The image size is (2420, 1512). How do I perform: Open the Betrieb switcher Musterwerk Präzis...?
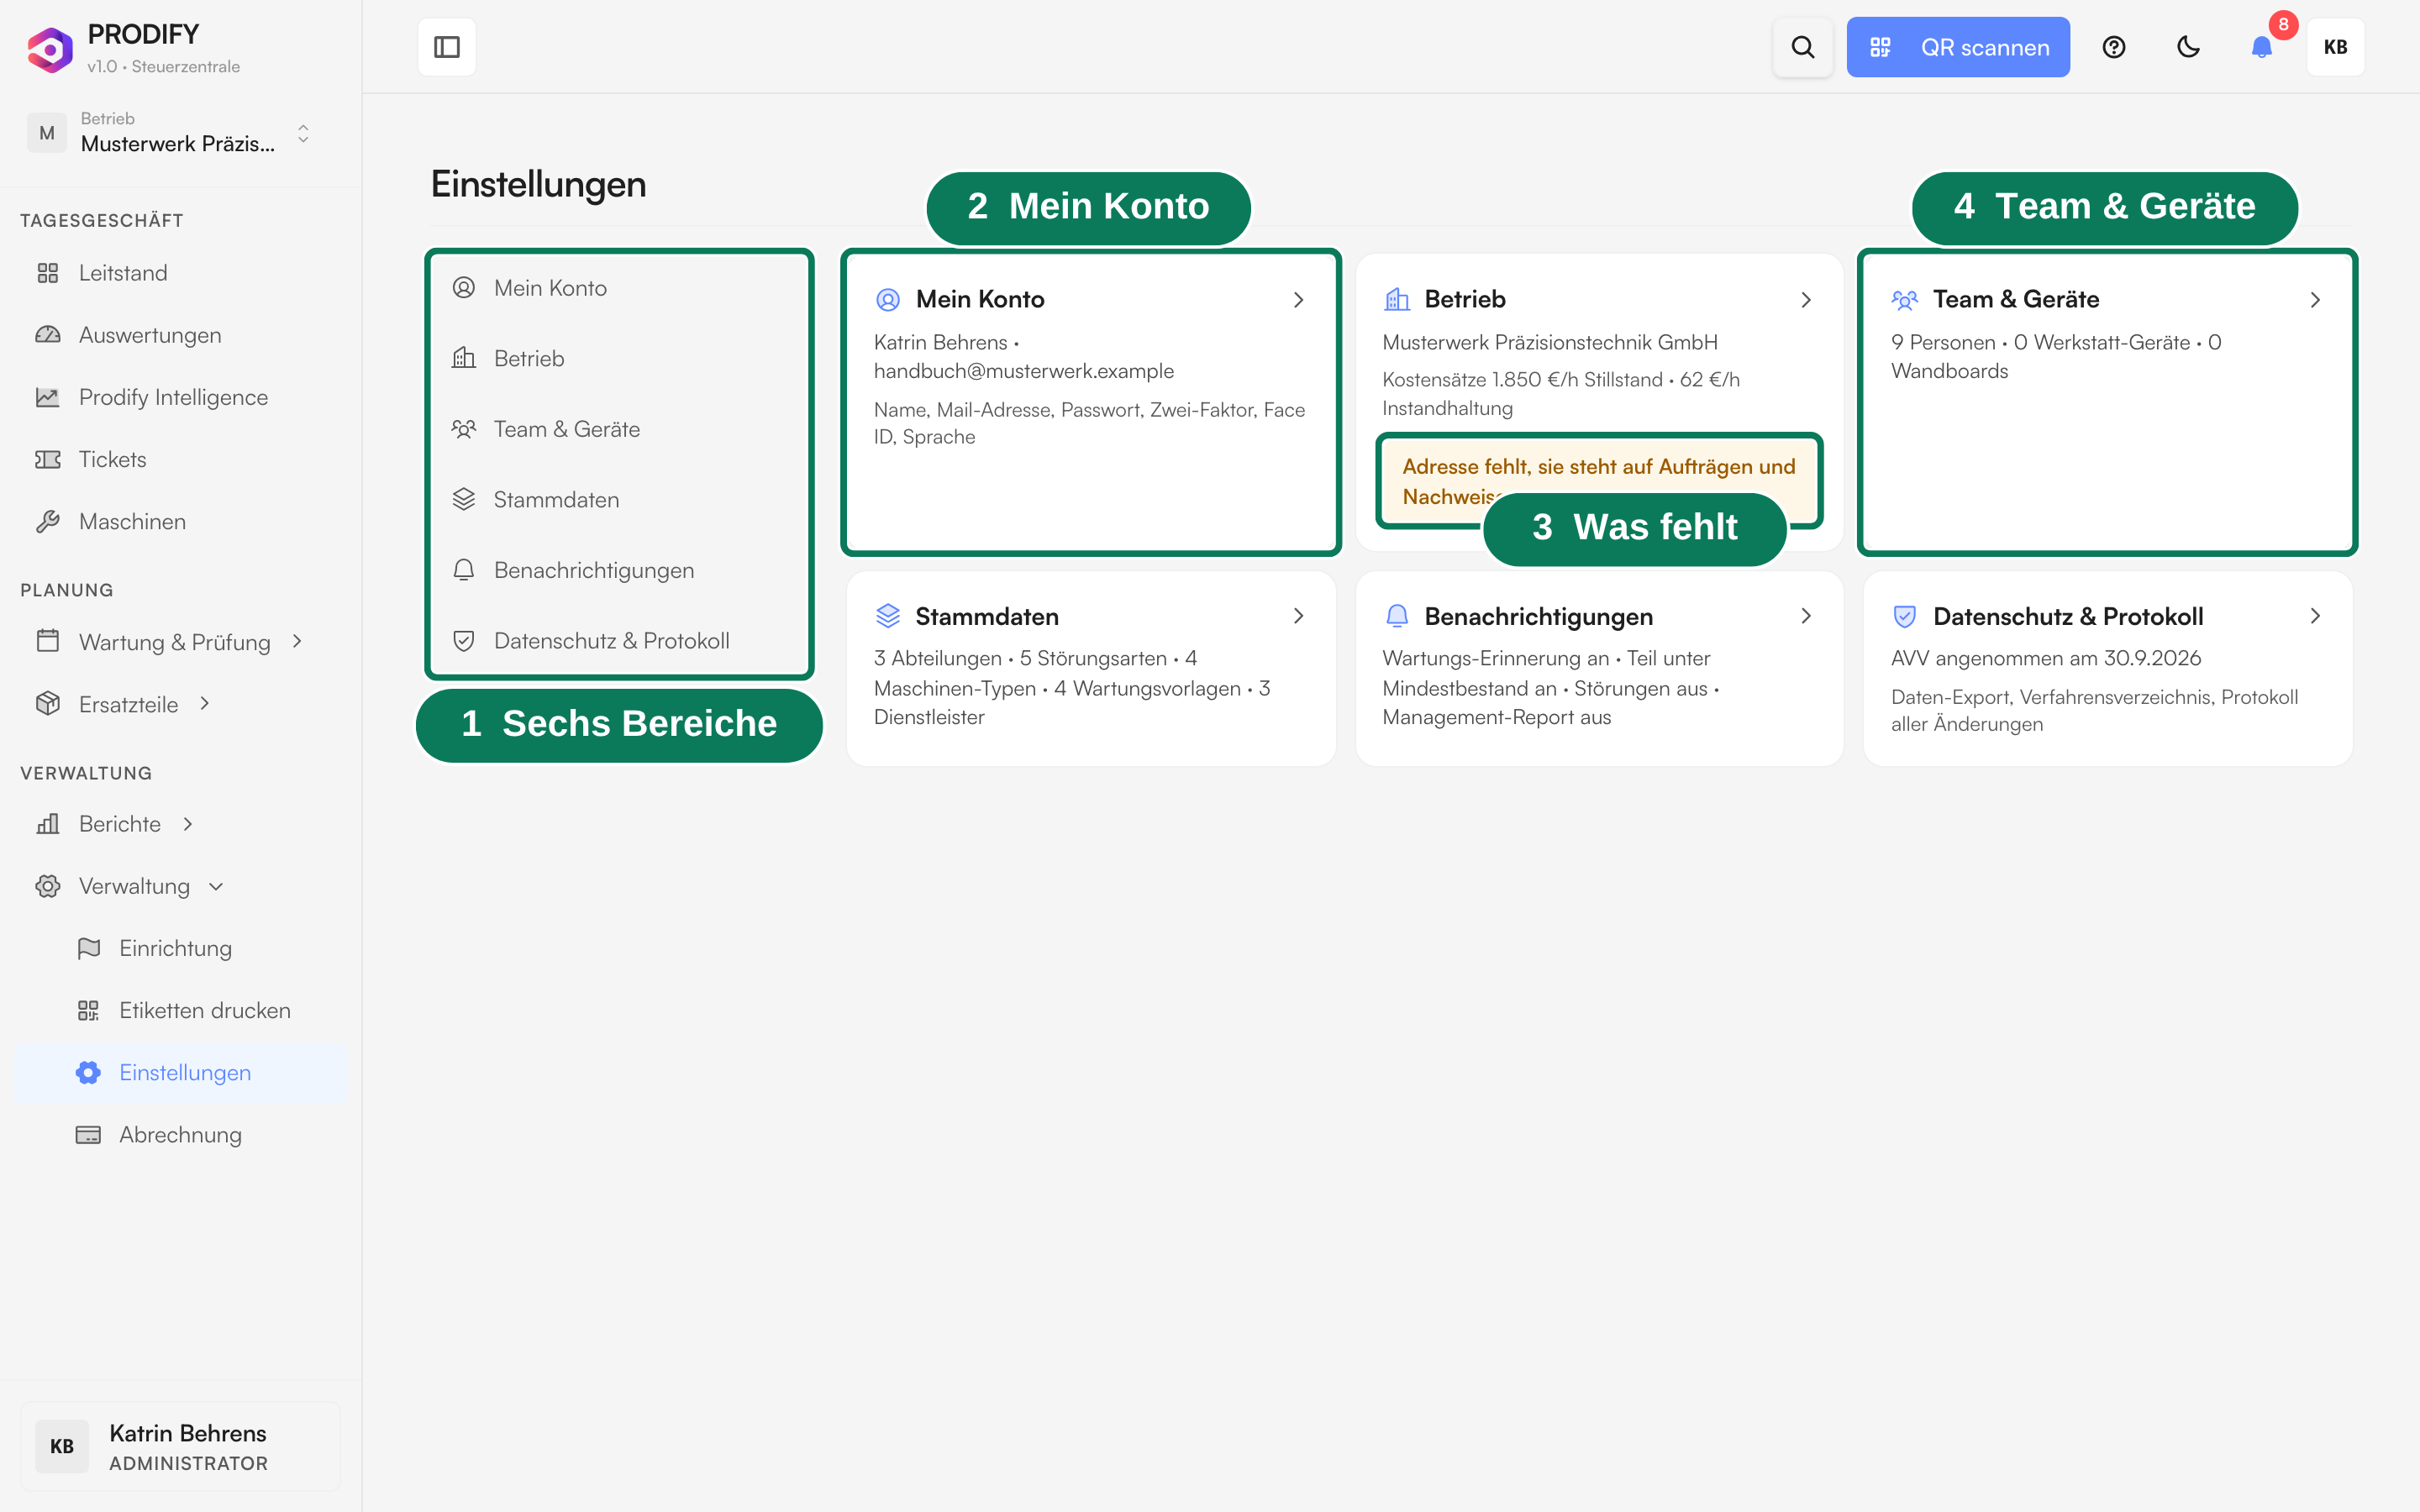pos(170,133)
